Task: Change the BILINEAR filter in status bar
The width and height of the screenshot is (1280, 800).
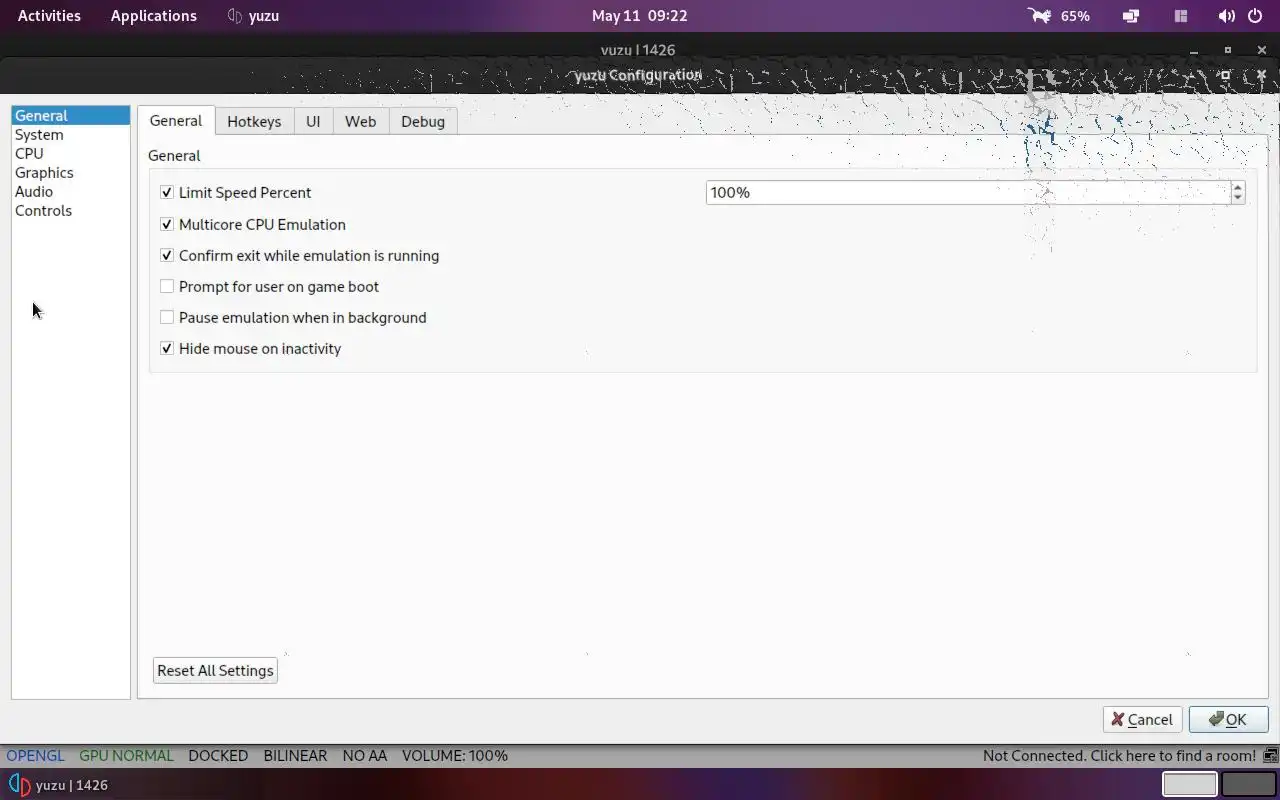Action: [295, 756]
